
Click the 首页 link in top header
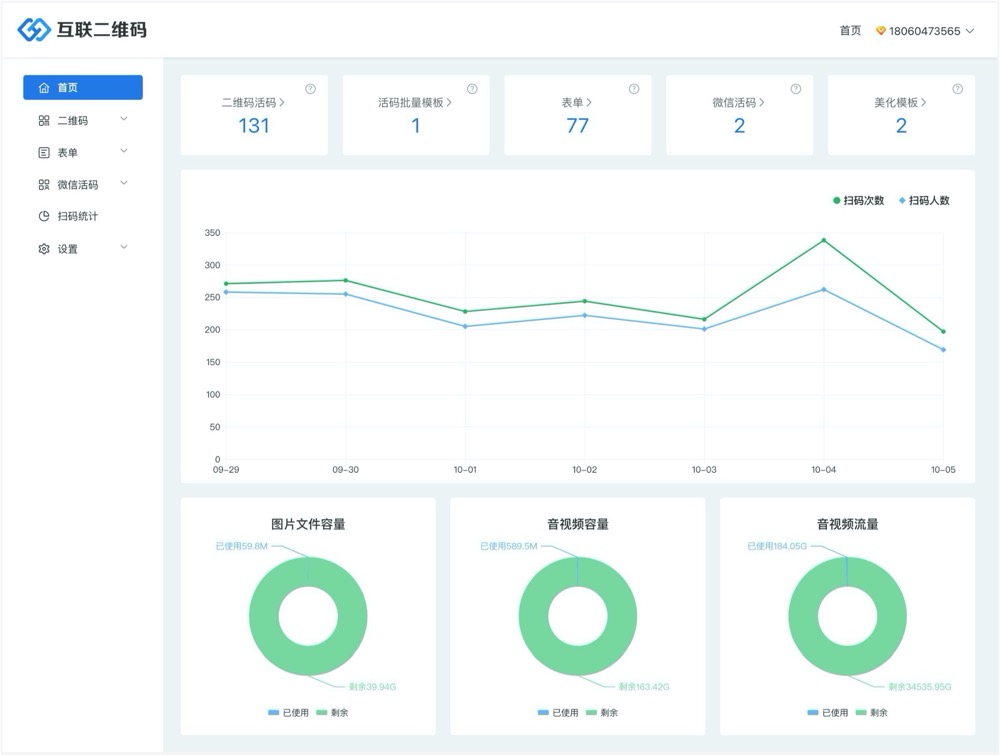click(850, 31)
